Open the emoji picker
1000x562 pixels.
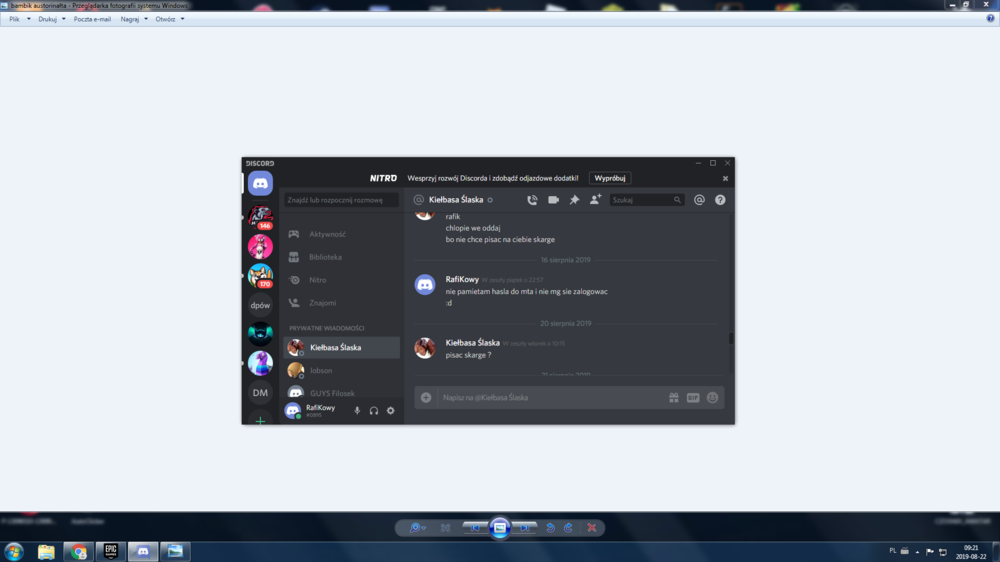(x=712, y=397)
